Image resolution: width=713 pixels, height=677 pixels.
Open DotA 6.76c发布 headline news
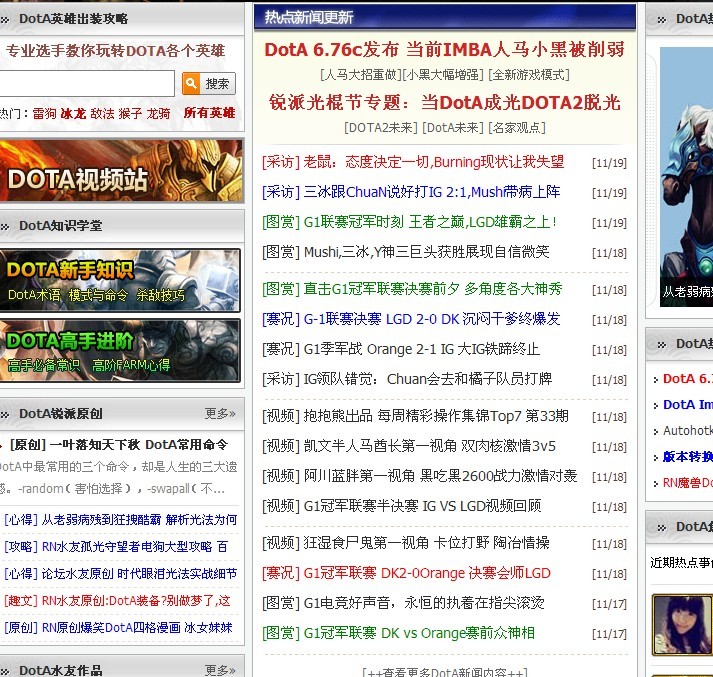coord(444,49)
